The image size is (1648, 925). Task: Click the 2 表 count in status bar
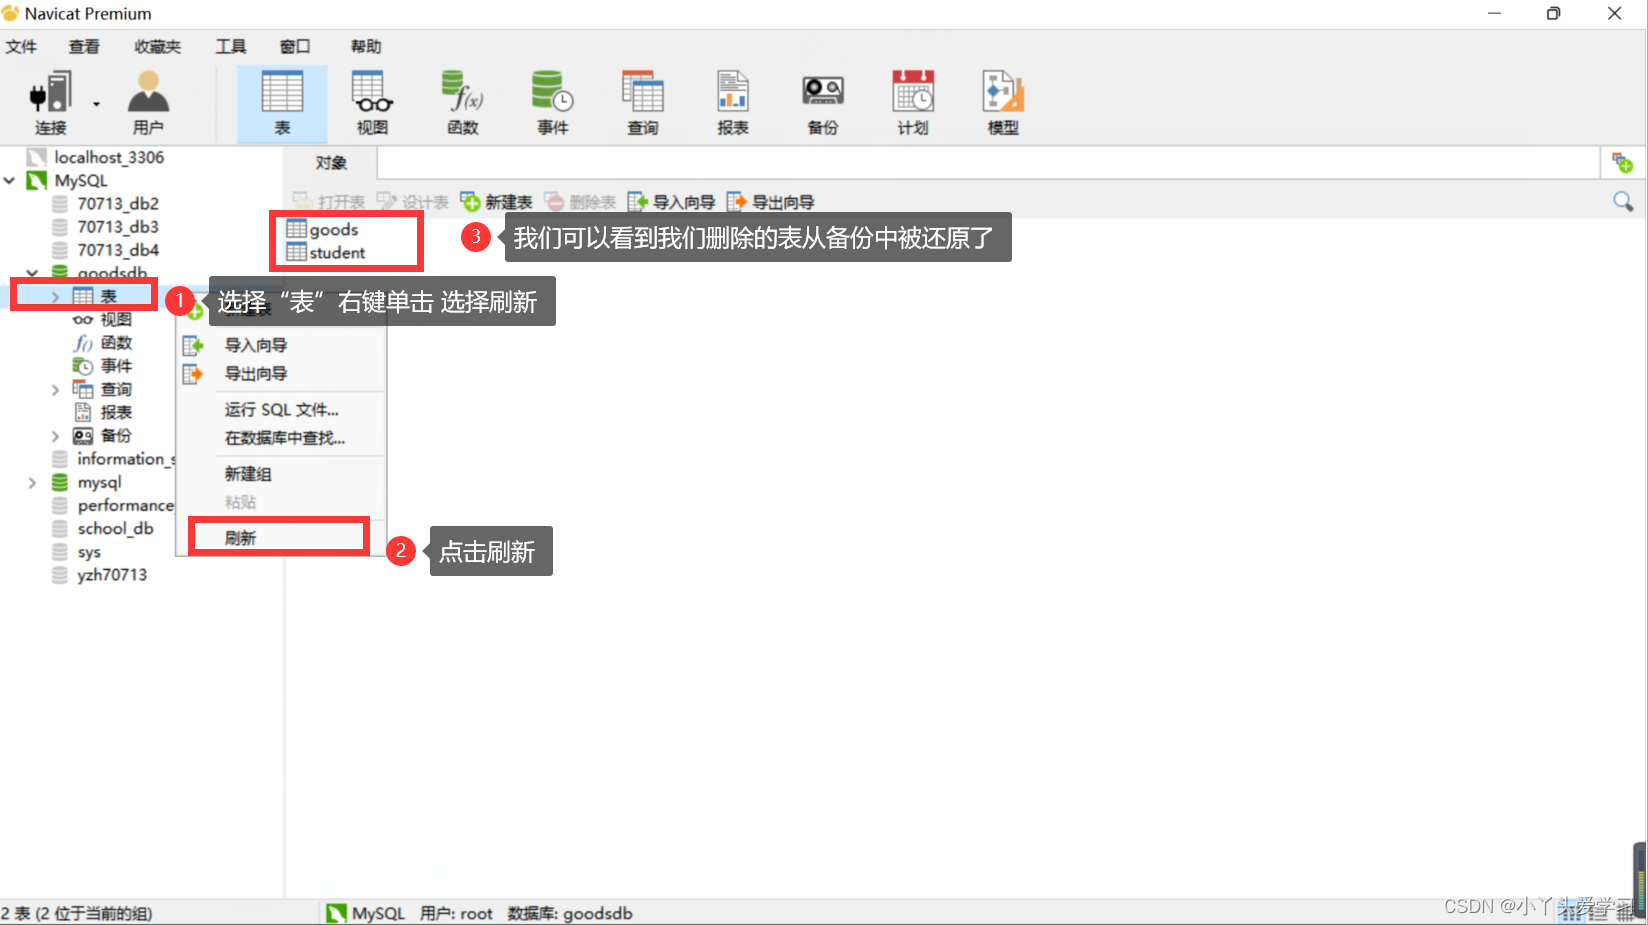click(77, 913)
